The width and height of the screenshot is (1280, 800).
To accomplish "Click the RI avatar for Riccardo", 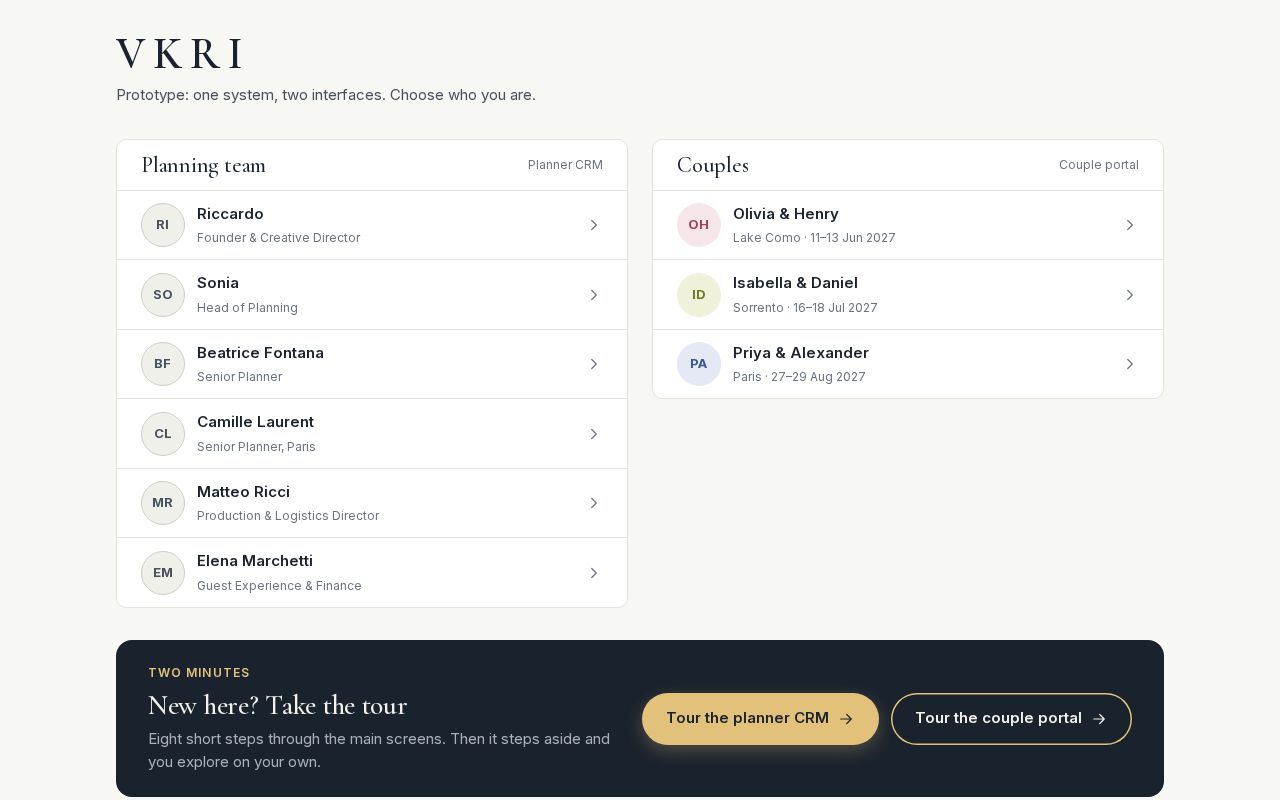I will click(x=163, y=225).
